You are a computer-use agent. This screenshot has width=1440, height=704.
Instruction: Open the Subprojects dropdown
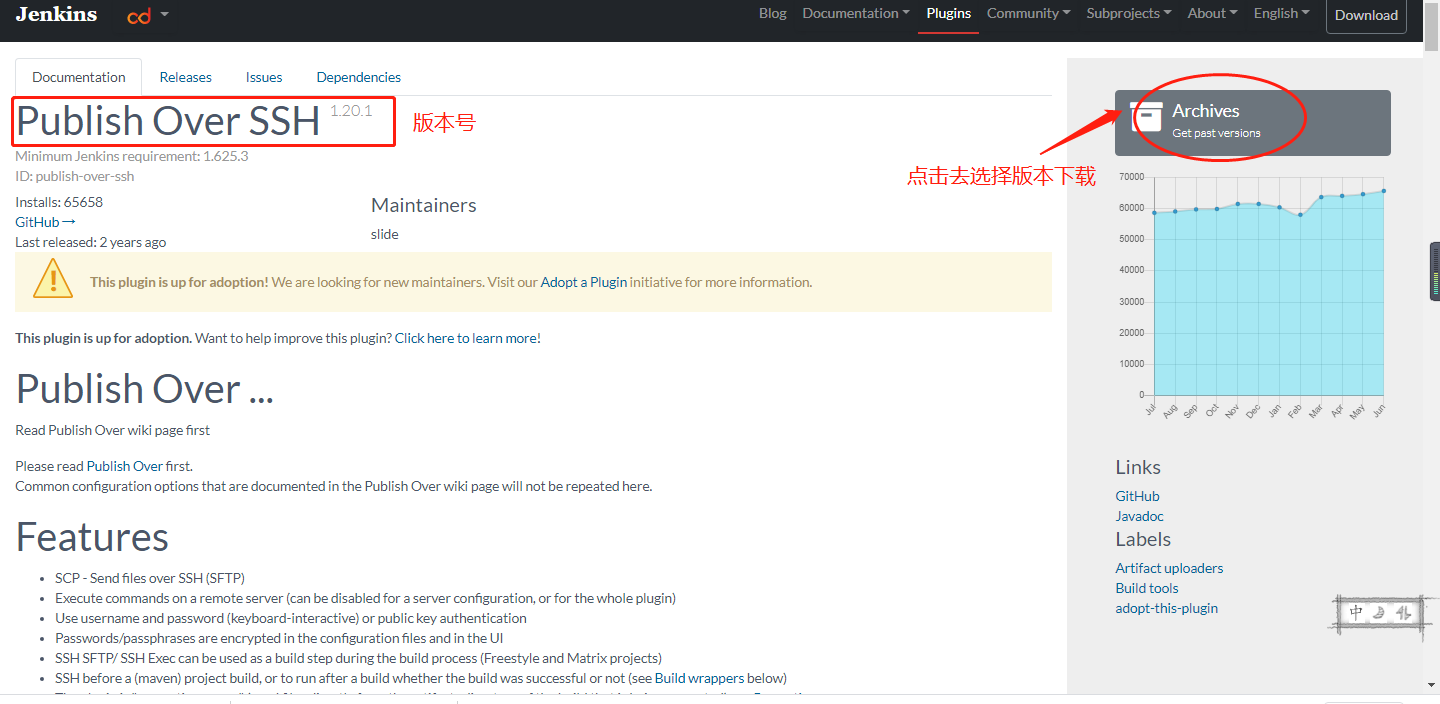[x=1129, y=14]
